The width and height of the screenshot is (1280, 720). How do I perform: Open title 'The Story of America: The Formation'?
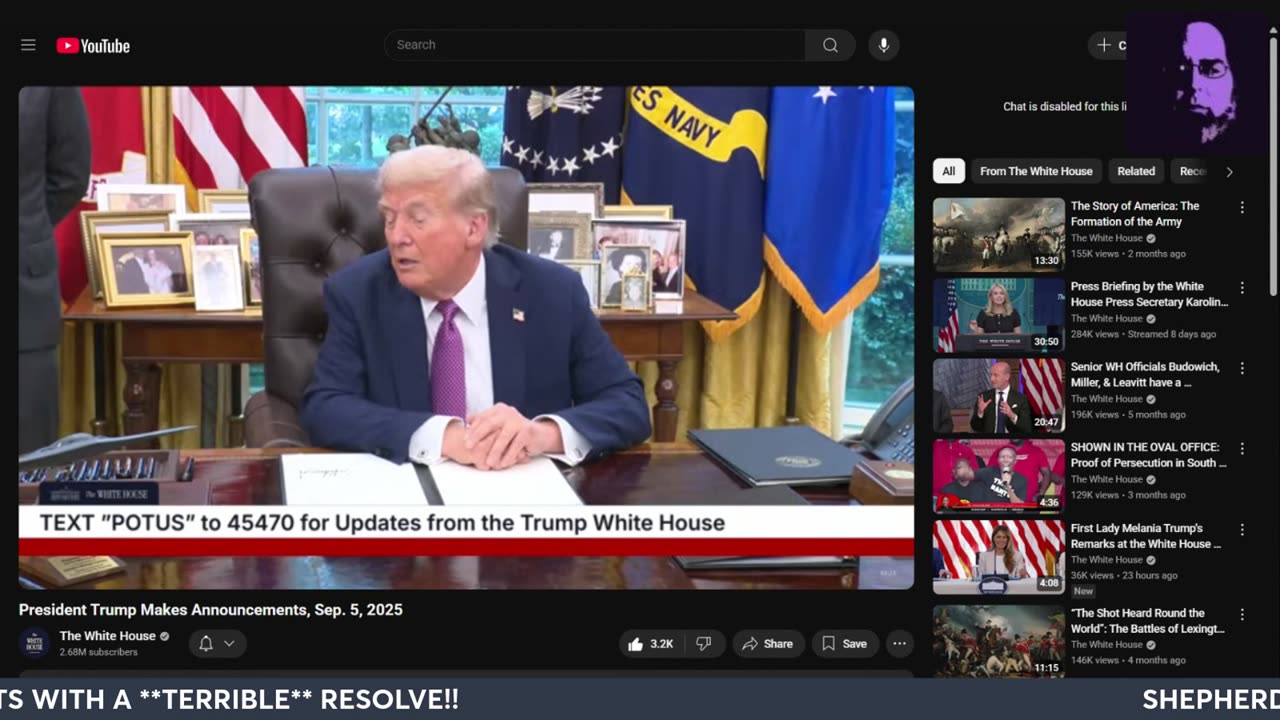(1135, 214)
